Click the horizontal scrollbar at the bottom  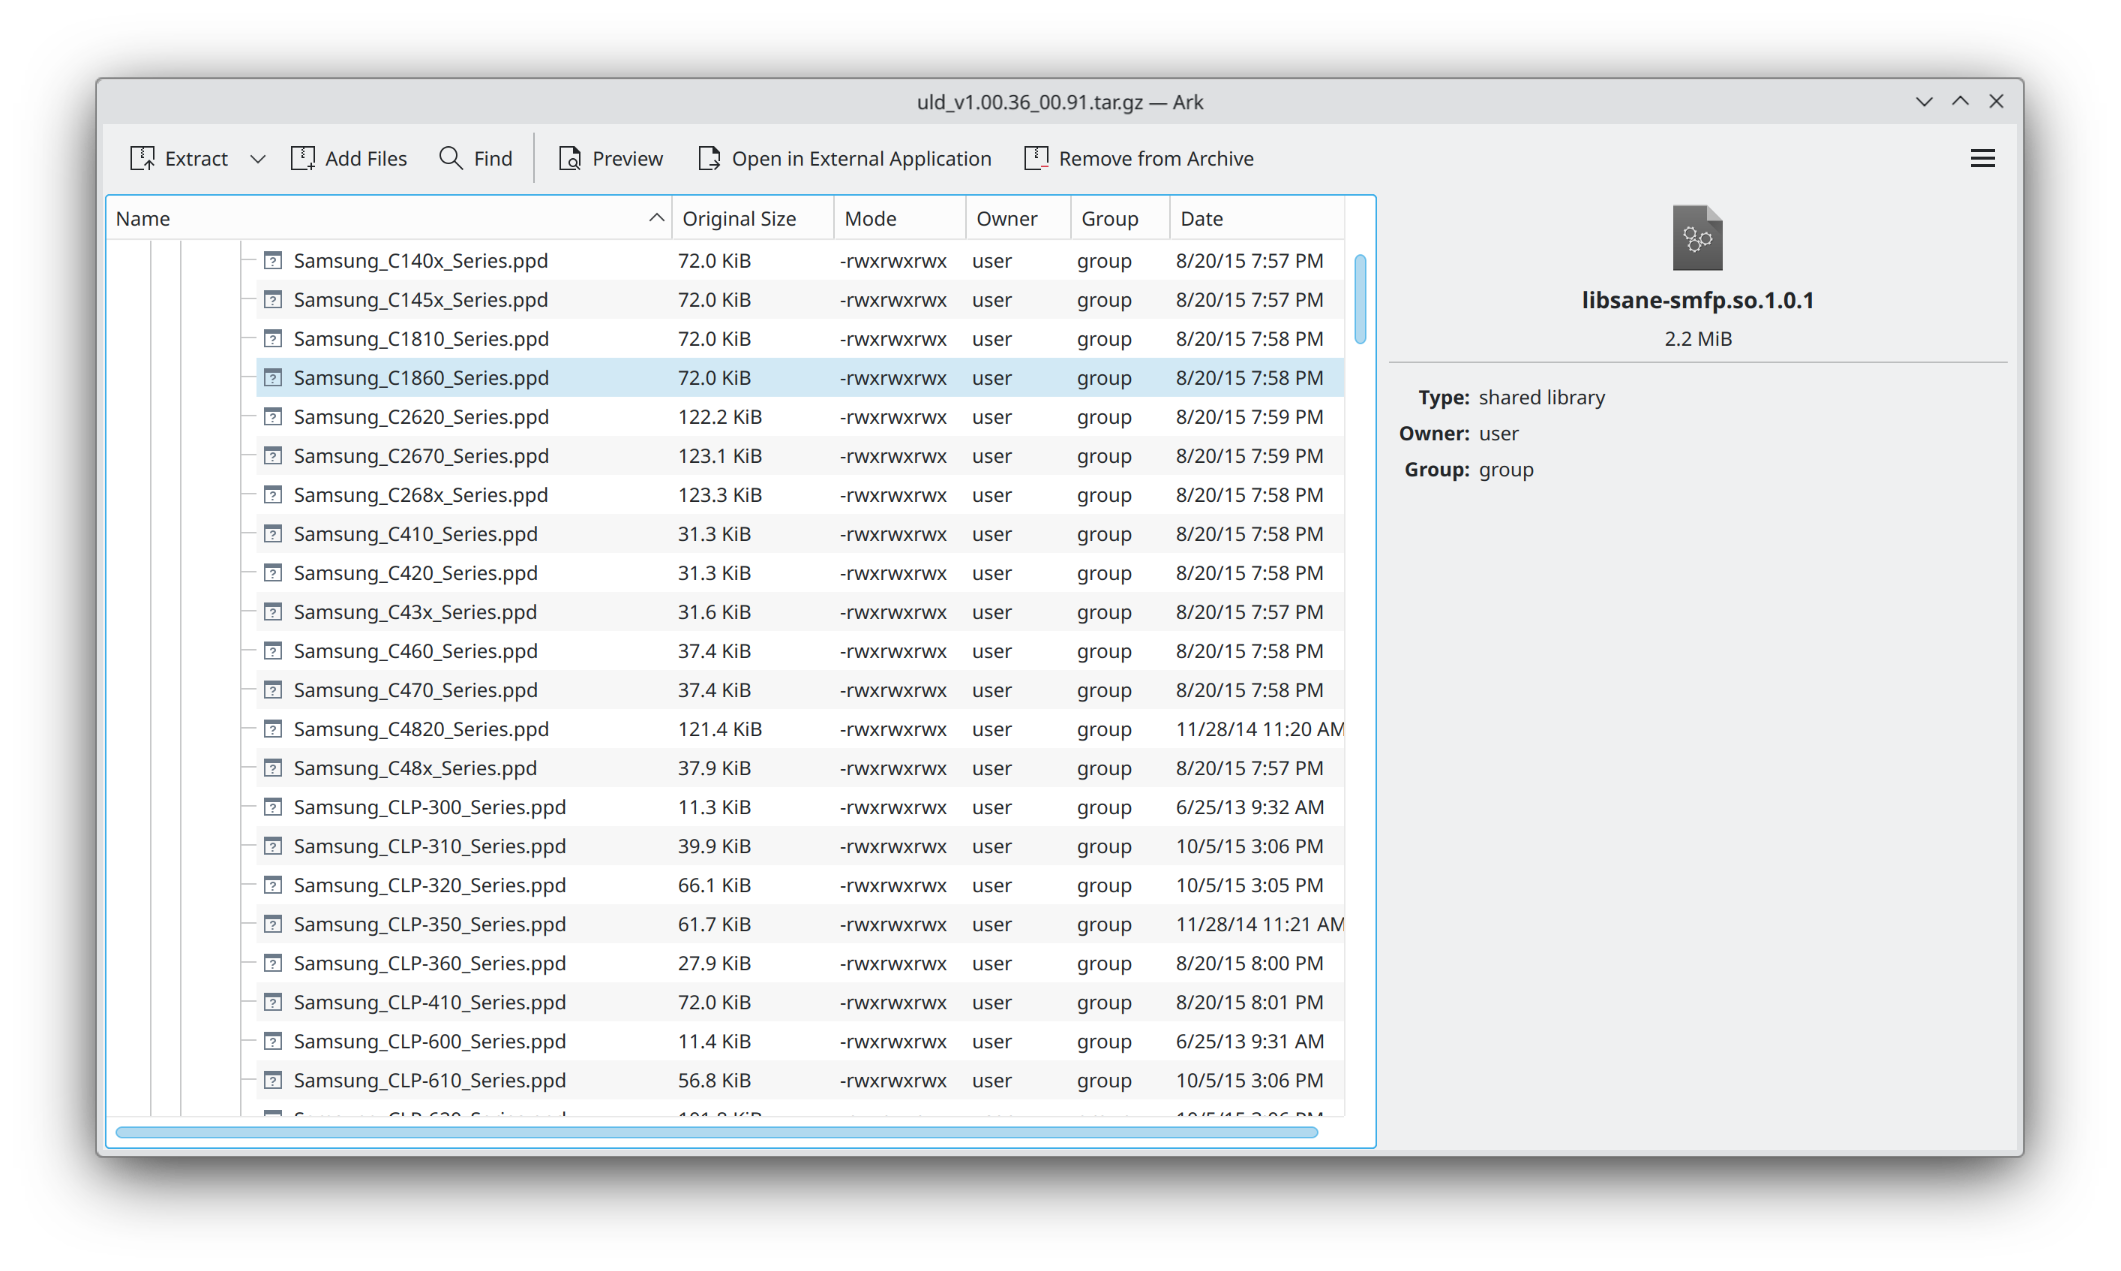[715, 1132]
